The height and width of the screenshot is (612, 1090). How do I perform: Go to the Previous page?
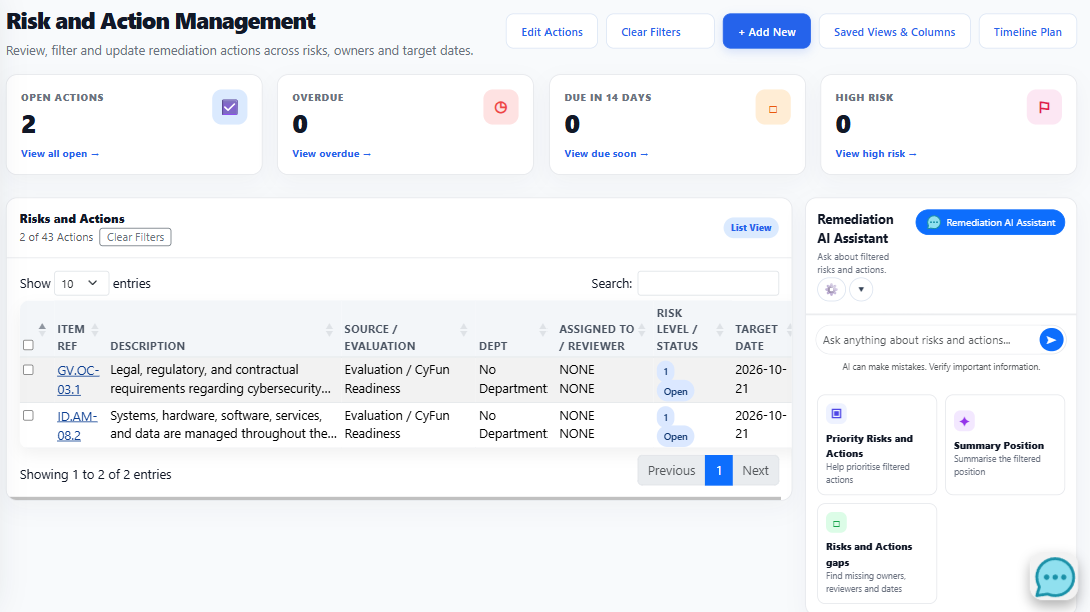click(671, 470)
